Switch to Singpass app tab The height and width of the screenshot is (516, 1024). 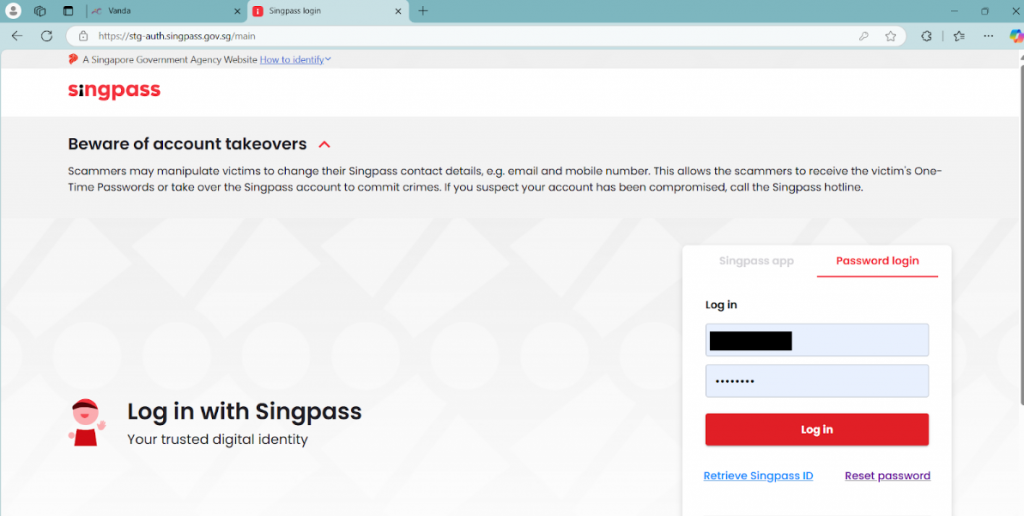coord(756,261)
